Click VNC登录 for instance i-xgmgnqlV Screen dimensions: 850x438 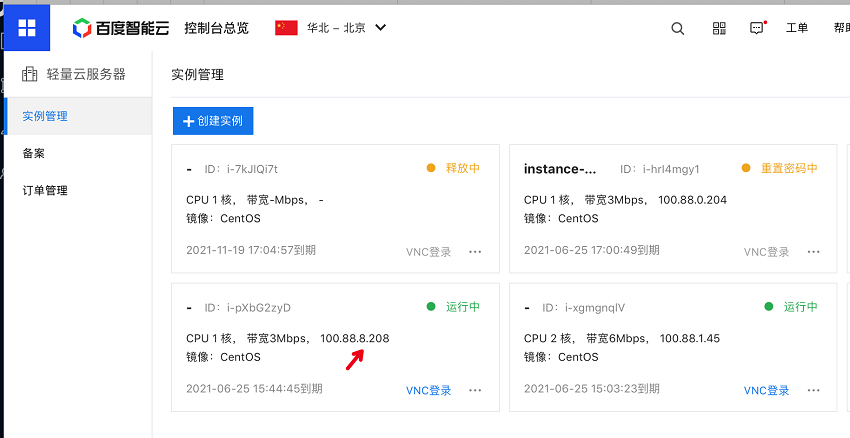767,390
